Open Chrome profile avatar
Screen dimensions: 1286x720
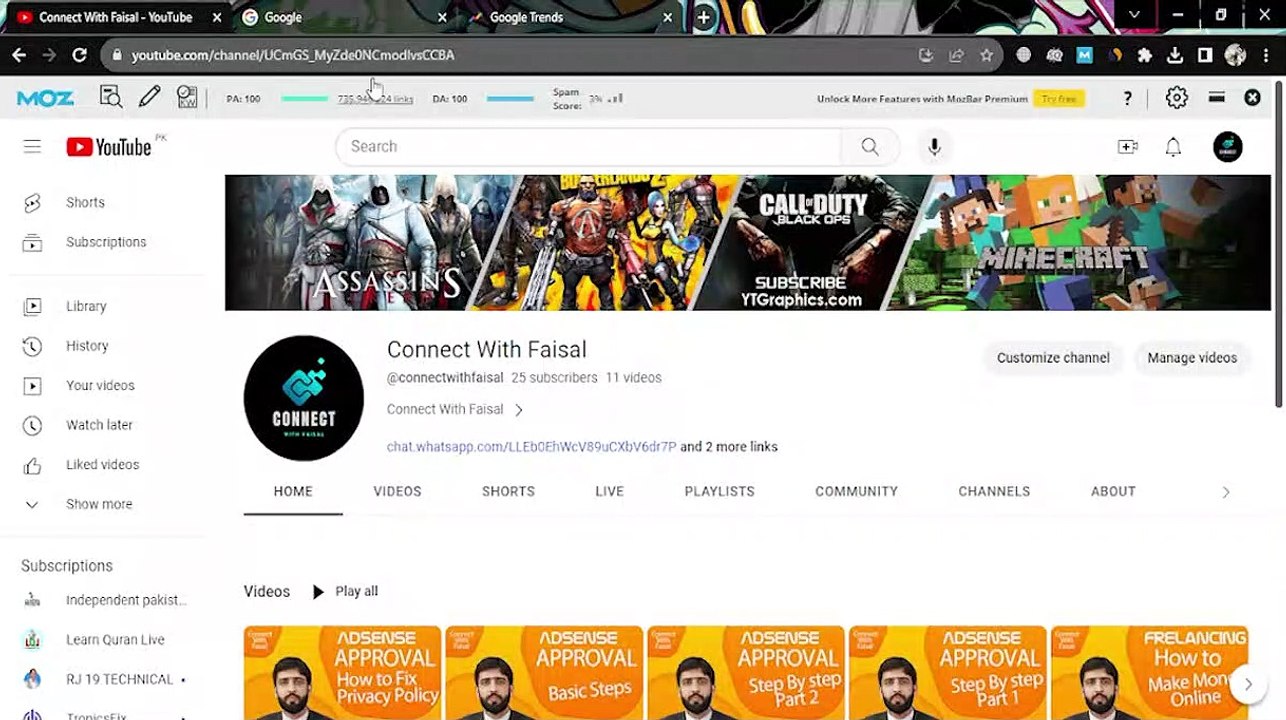[1235, 55]
